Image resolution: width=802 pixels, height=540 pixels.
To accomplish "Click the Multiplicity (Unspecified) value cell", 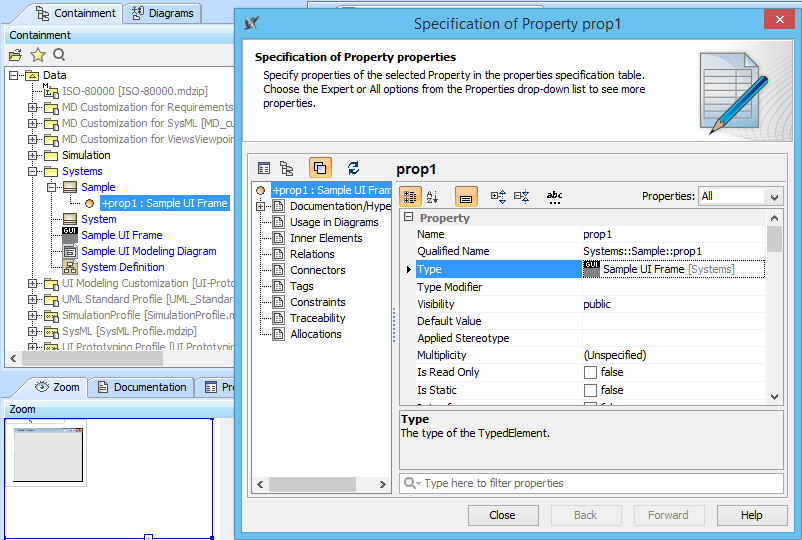I will (x=674, y=355).
